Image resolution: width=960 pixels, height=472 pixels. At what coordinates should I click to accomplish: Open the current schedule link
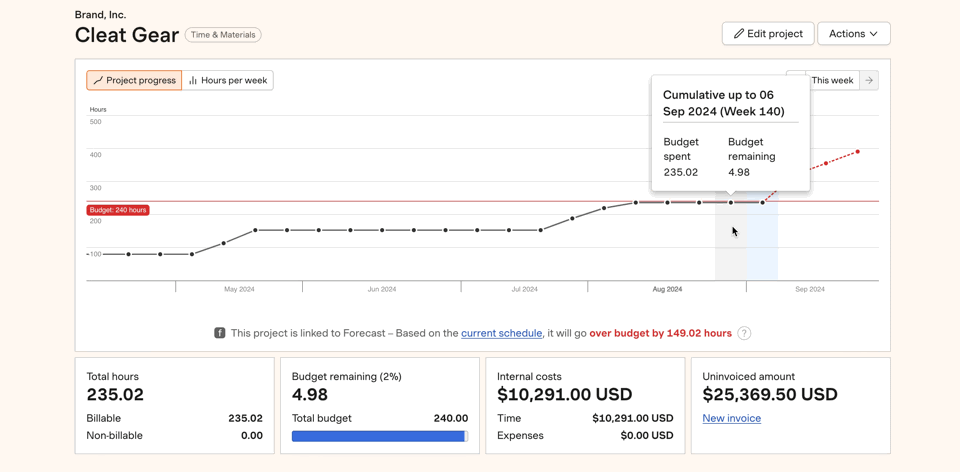coord(501,333)
